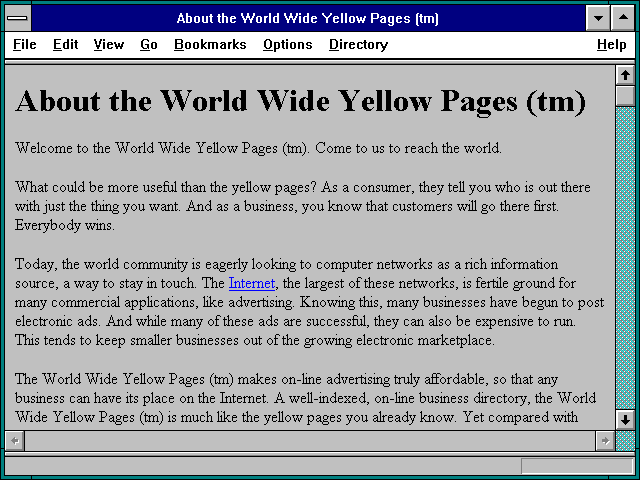Open the View menu
Screen dimensions: 640x480
[109, 44]
